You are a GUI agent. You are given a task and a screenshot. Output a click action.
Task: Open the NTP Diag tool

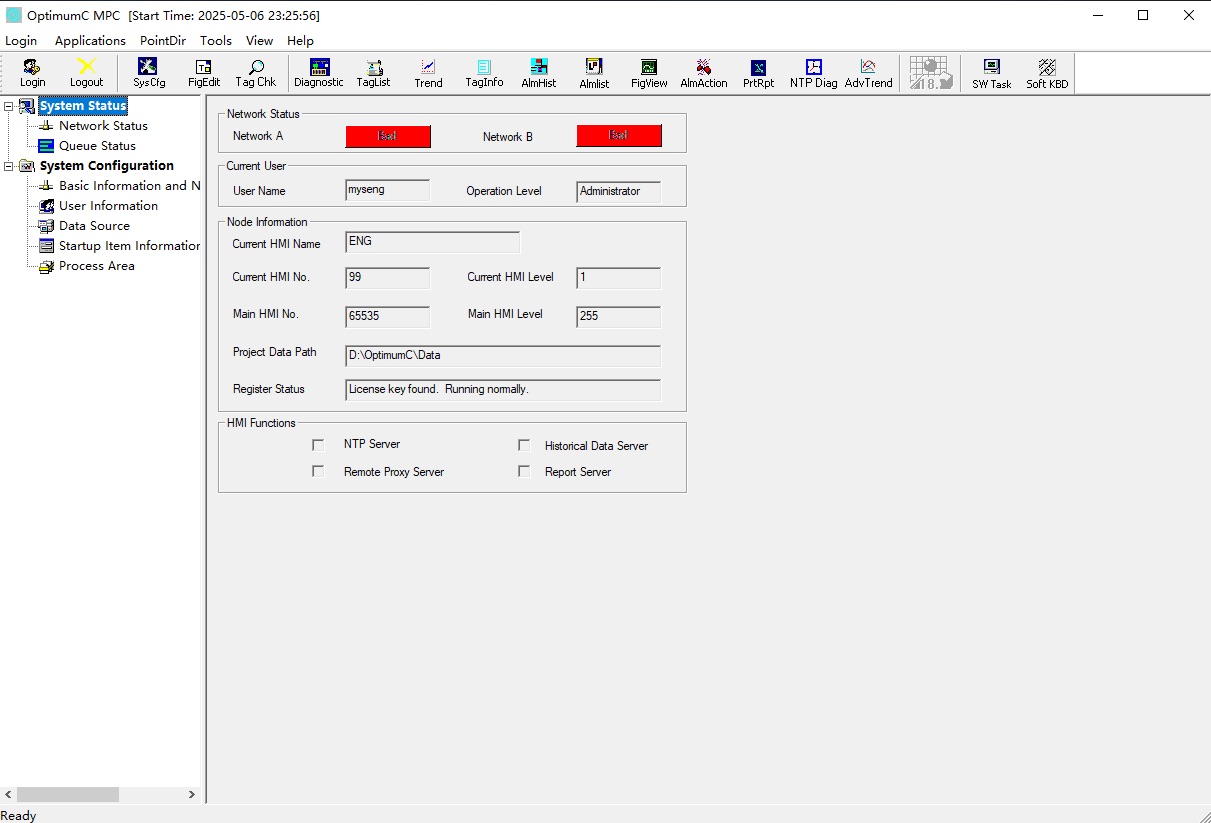coord(814,73)
